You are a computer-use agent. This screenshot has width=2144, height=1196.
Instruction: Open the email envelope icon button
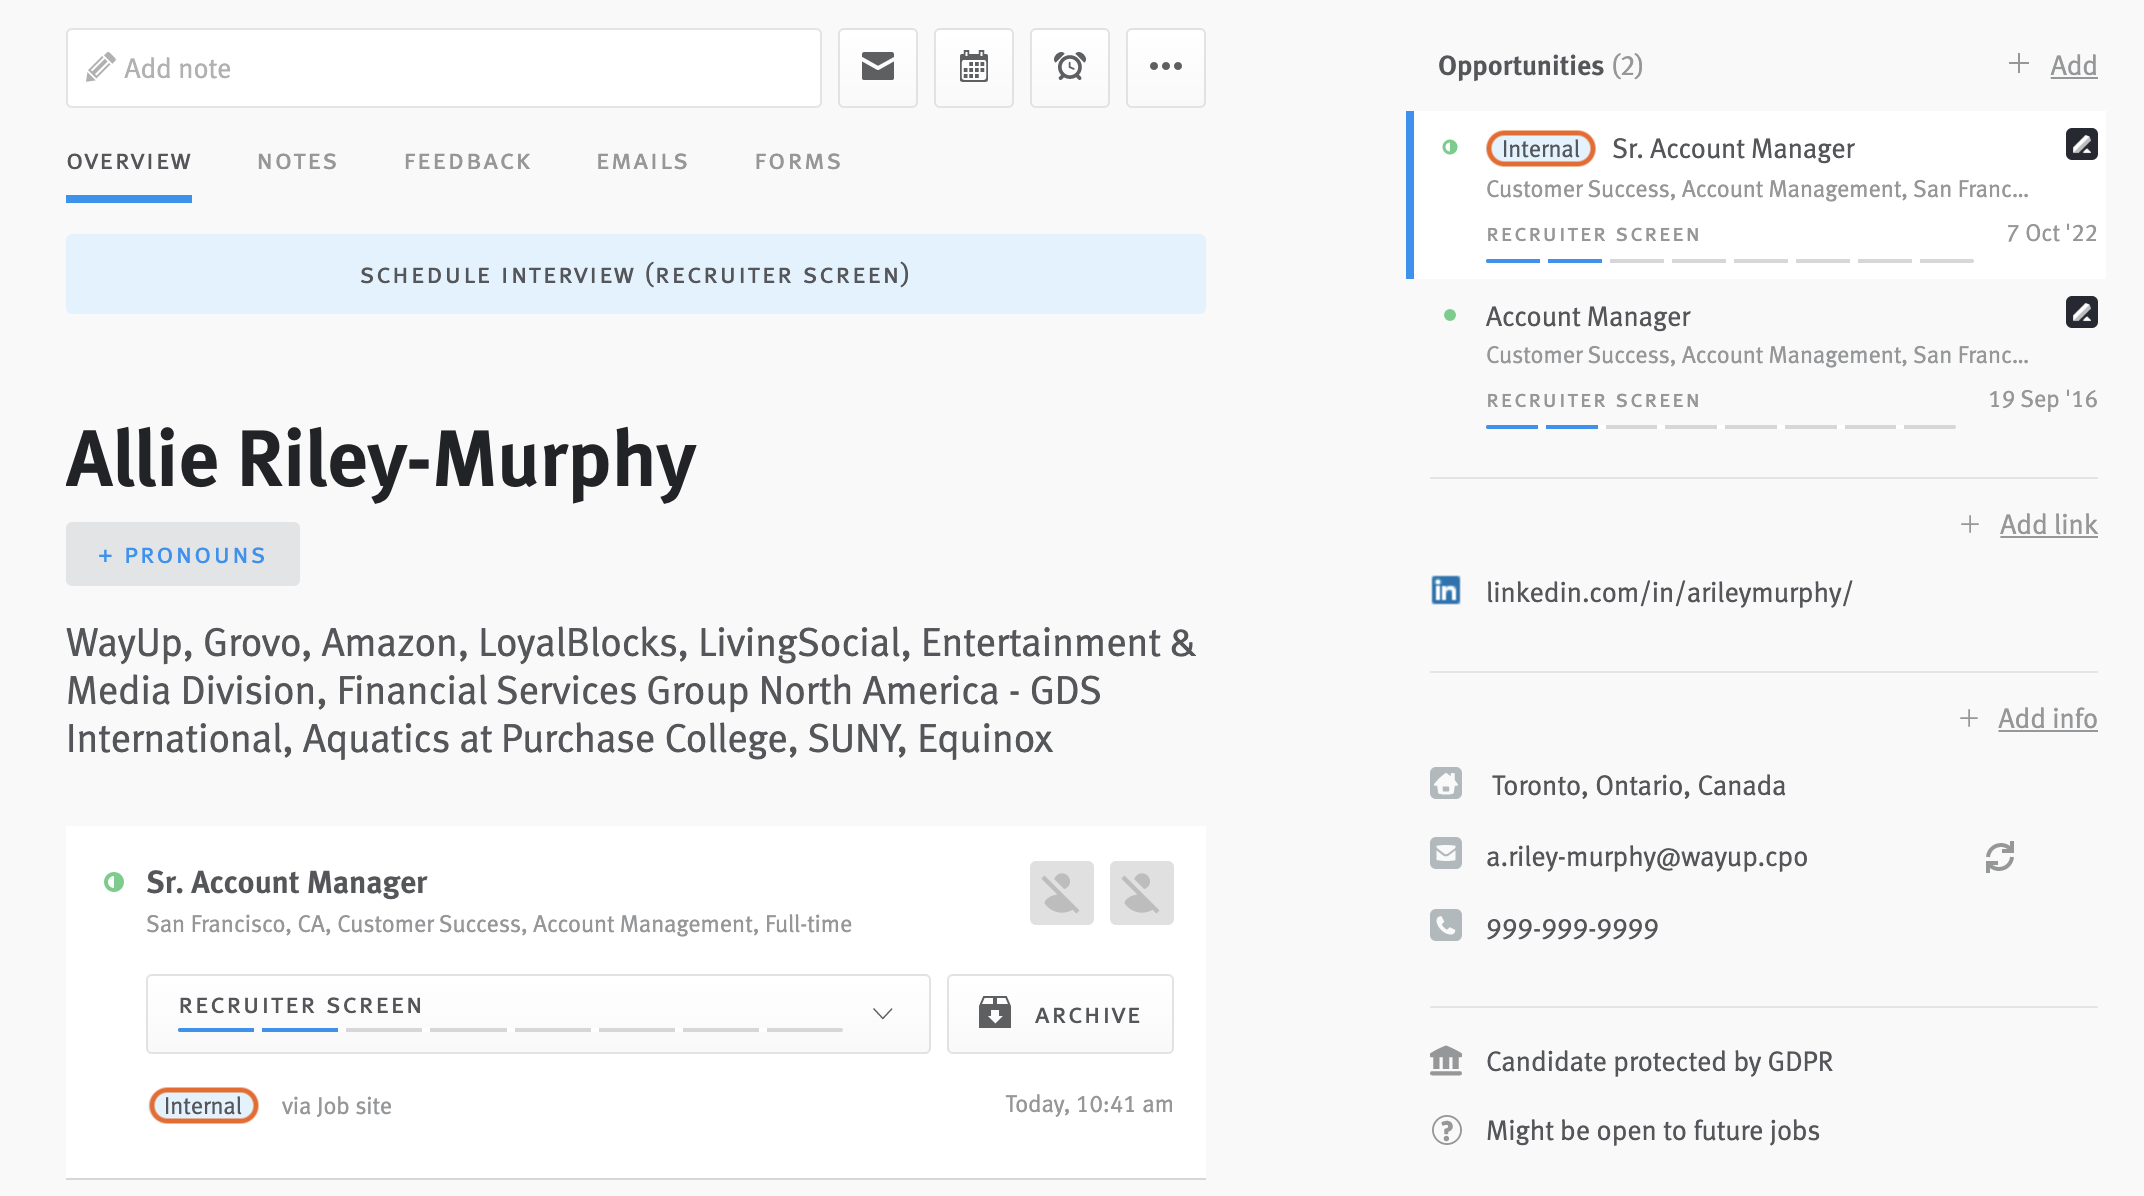[x=877, y=67]
